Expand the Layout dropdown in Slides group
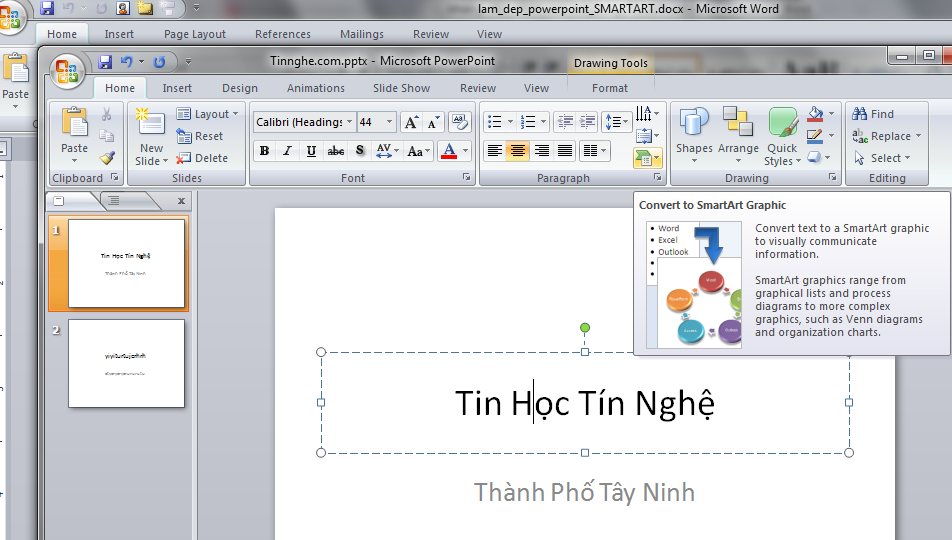This screenshot has width=952, height=540. point(208,114)
